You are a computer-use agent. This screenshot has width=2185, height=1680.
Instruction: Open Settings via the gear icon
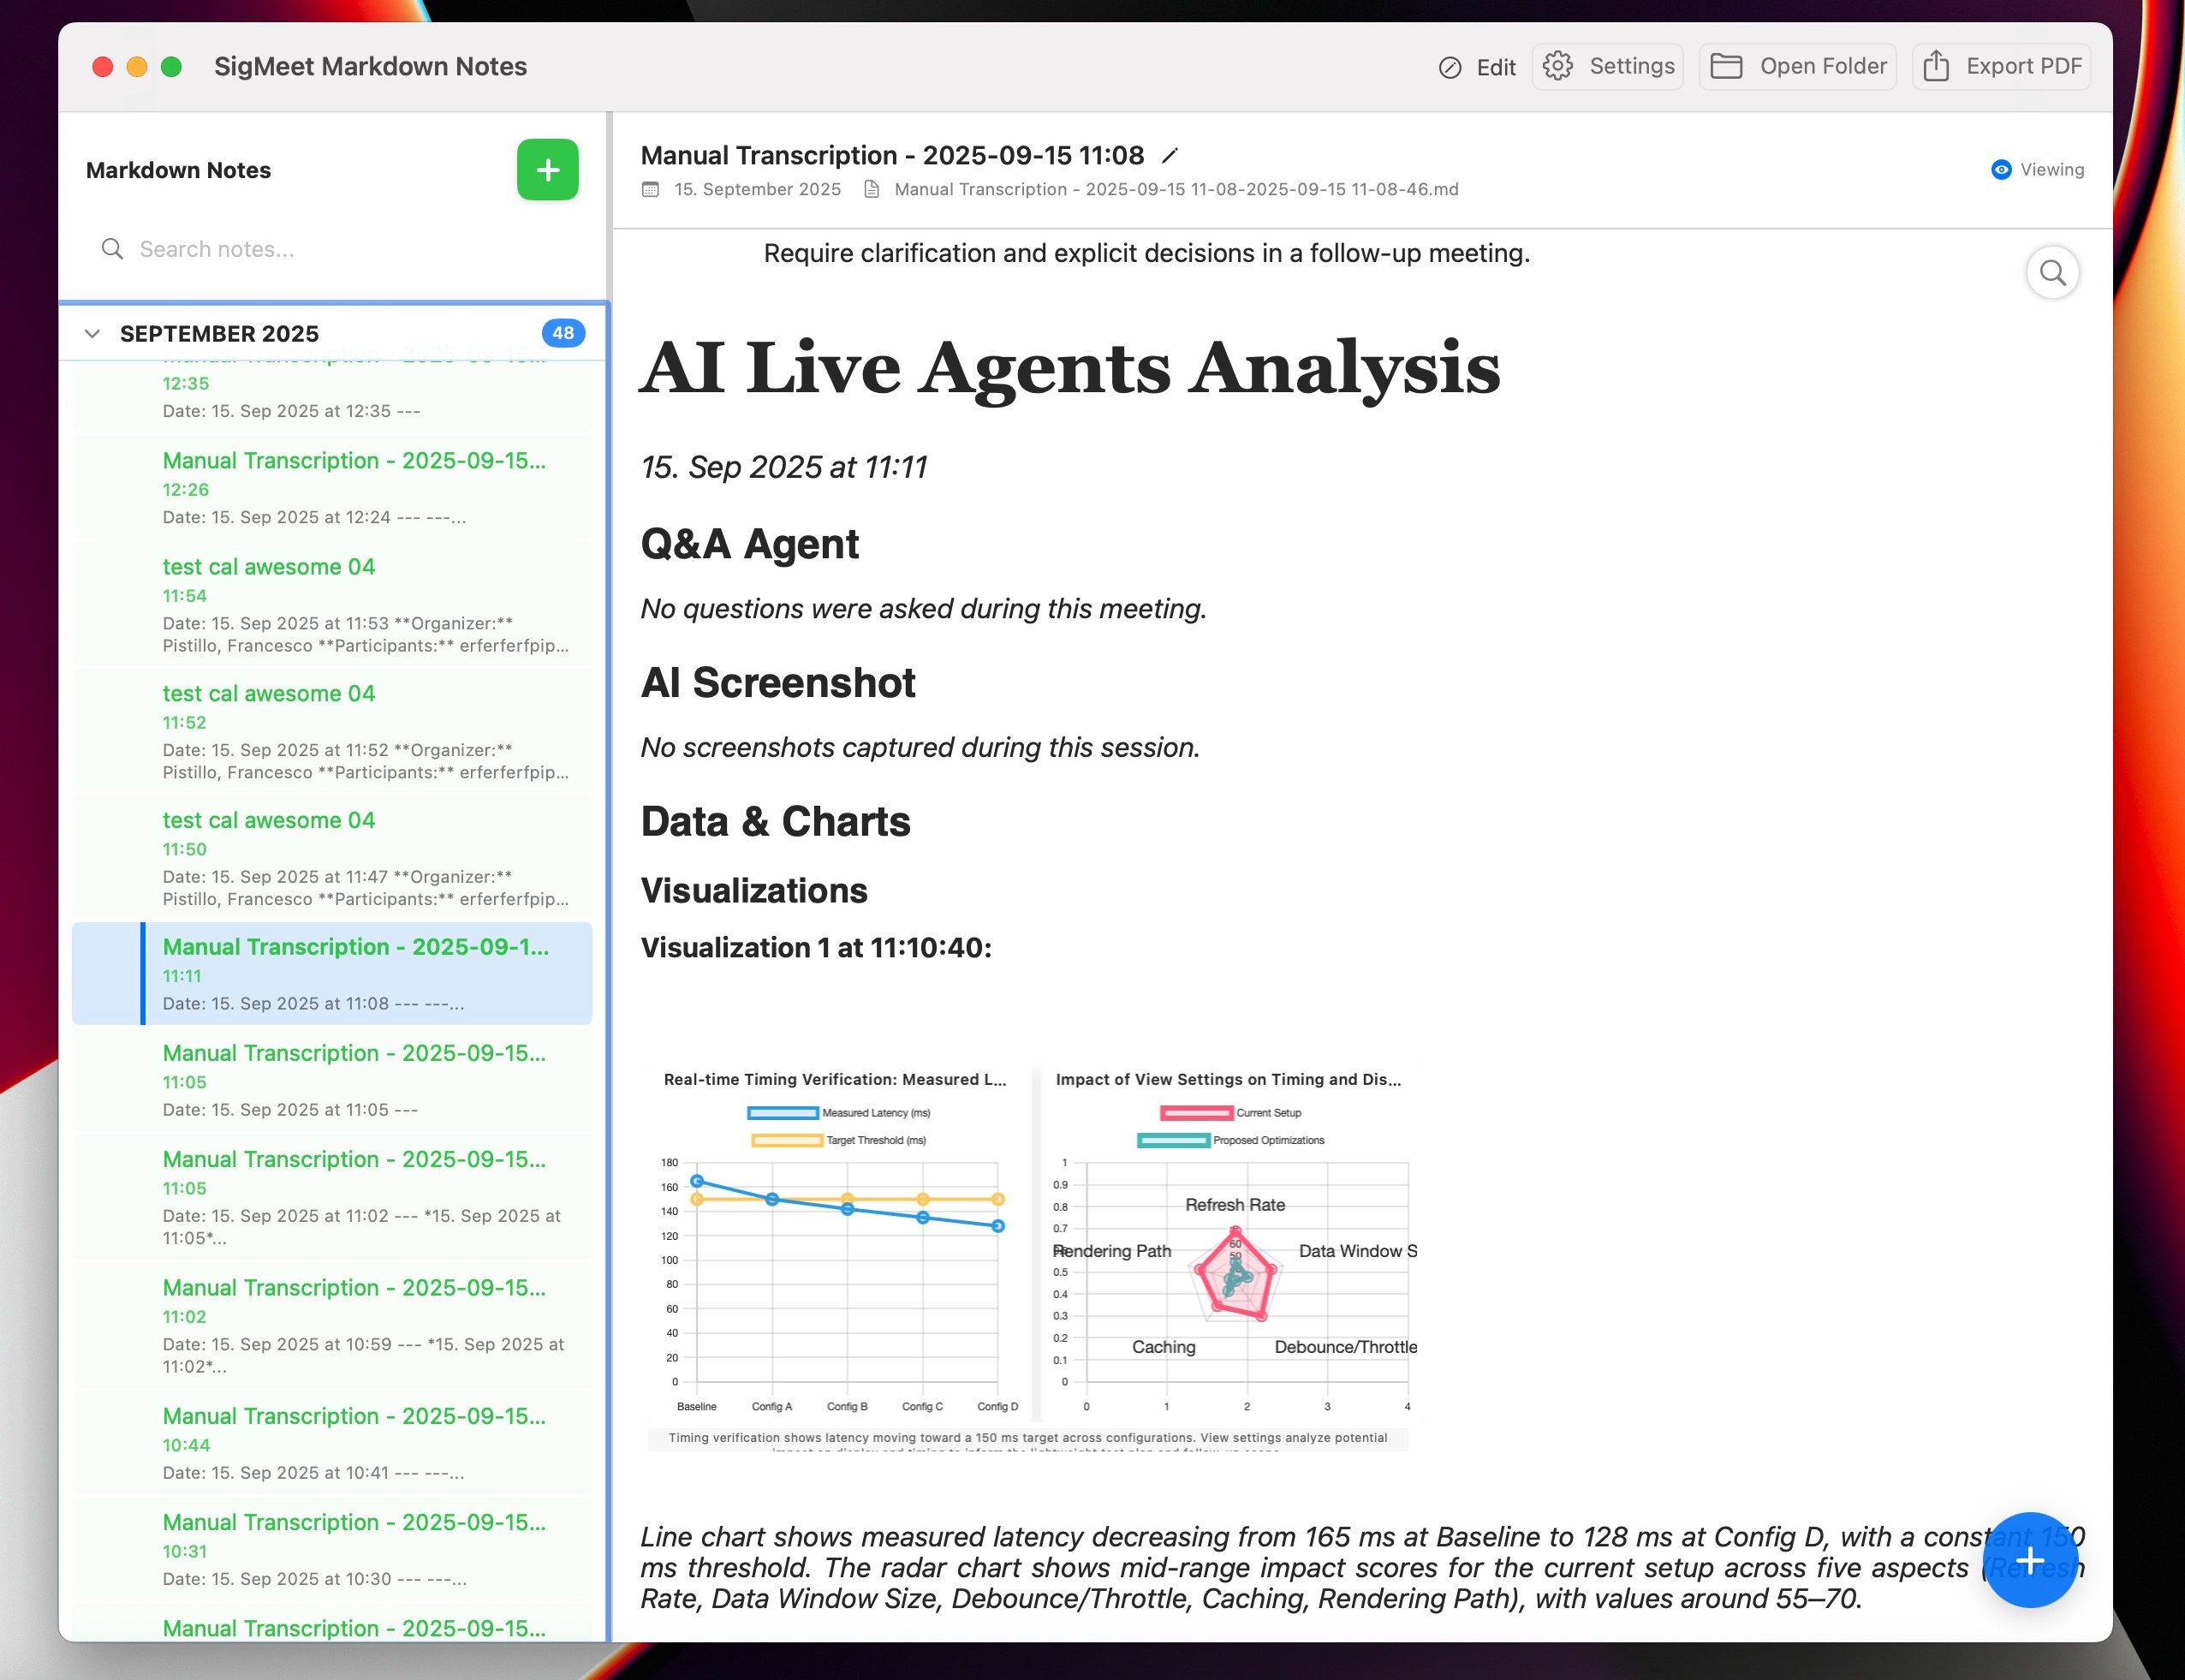click(1557, 66)
